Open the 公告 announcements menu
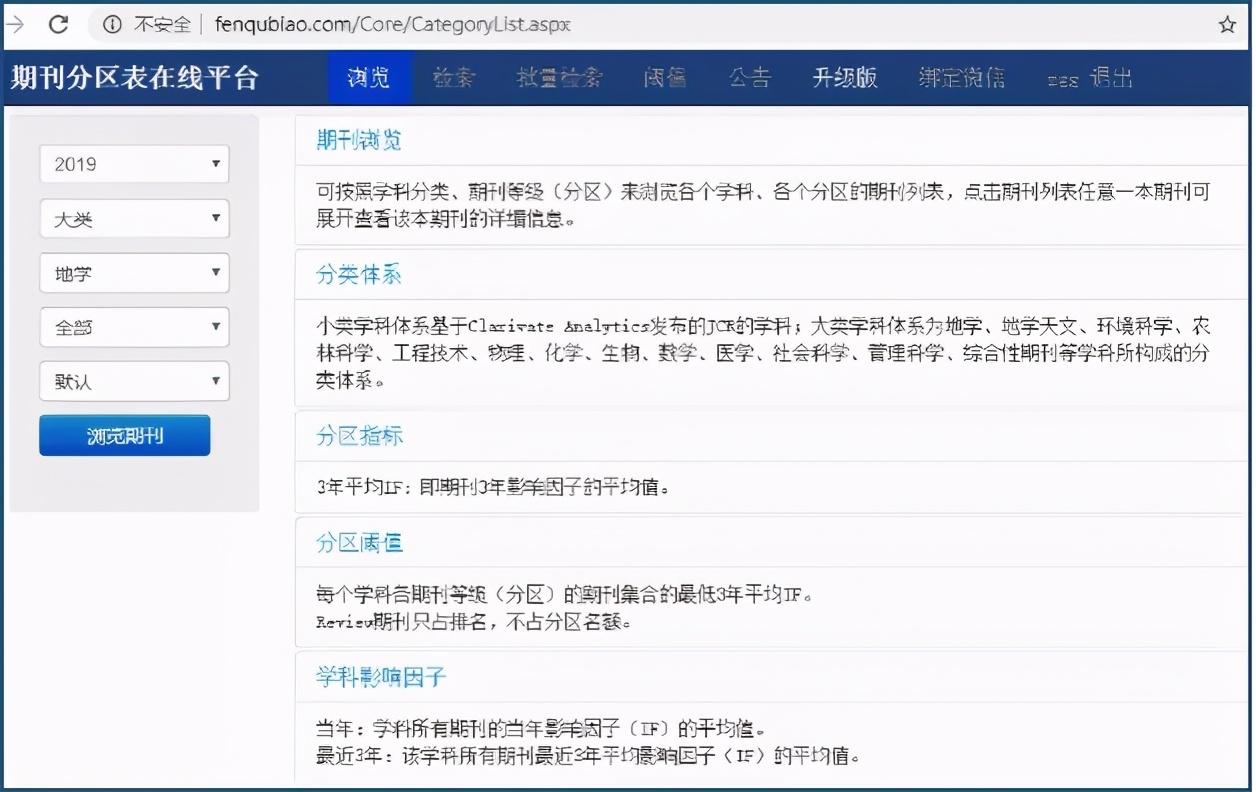The height and width of the screenshot is (792, 1256). pyautogui.click(x=750, y=78)
